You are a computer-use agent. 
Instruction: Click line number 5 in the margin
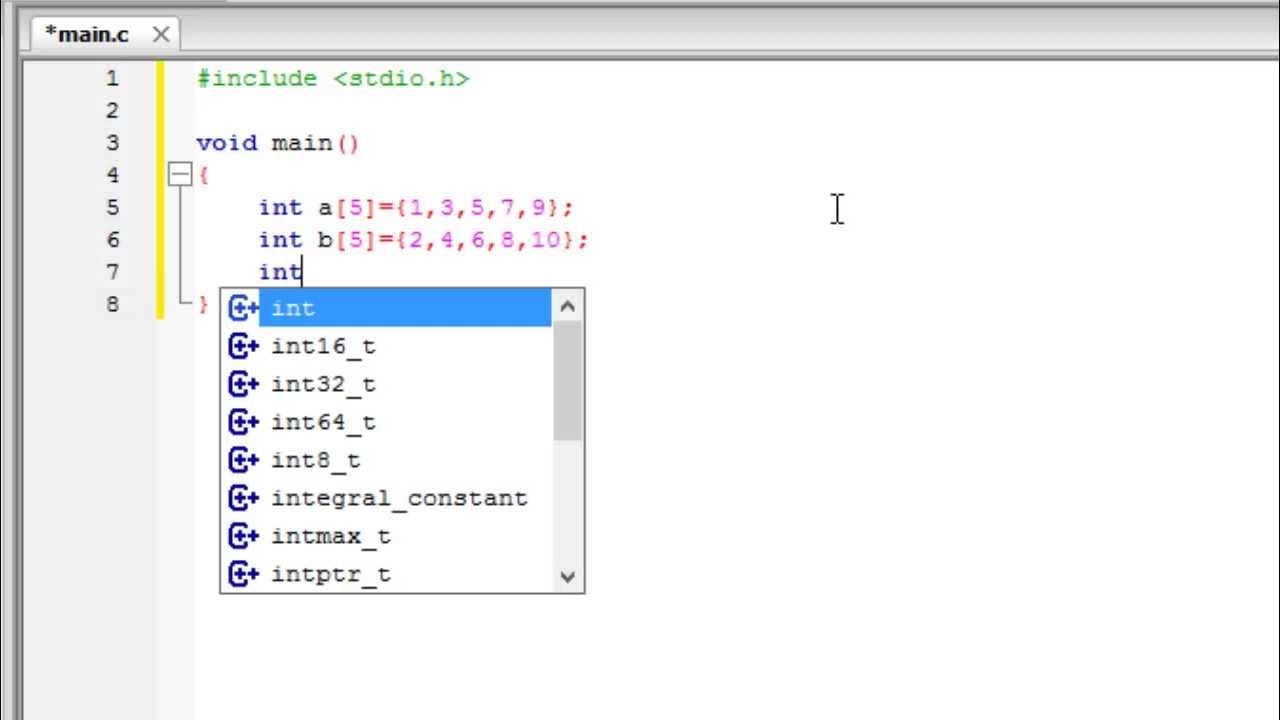point(112,207)
